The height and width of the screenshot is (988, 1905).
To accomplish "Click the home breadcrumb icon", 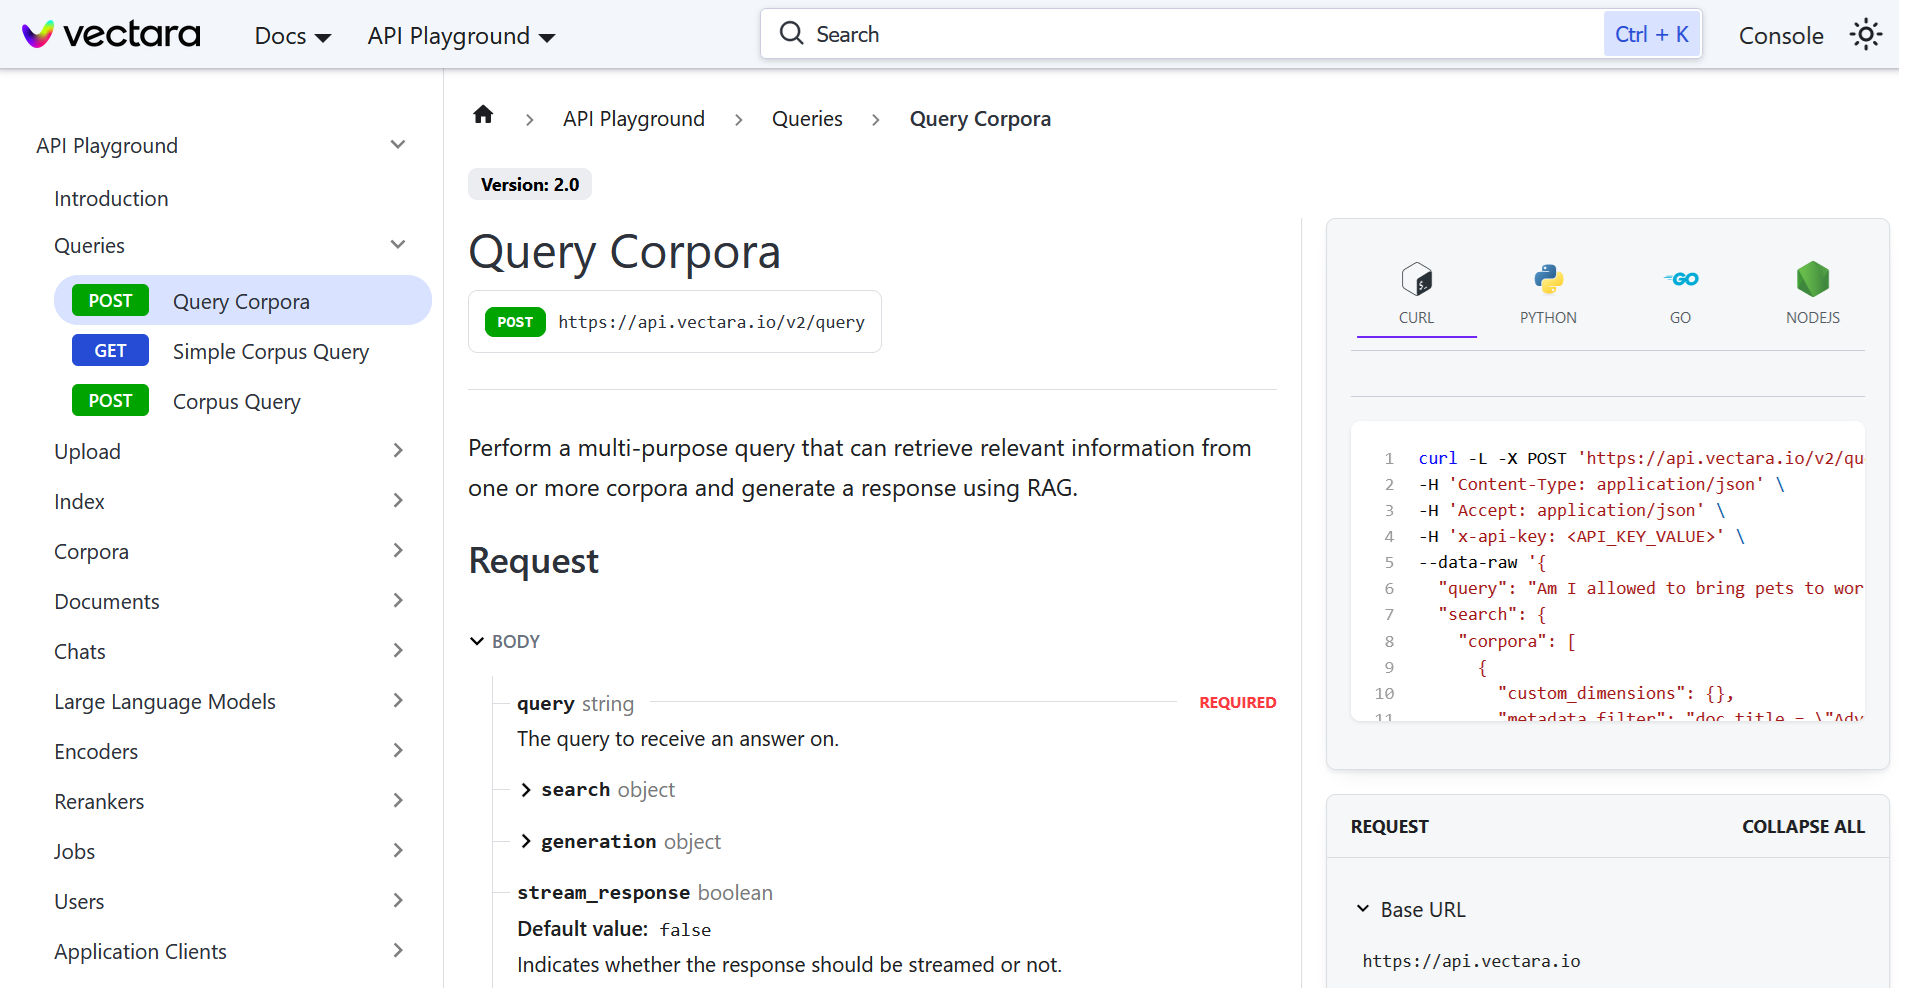I will (x=483, y=115).
